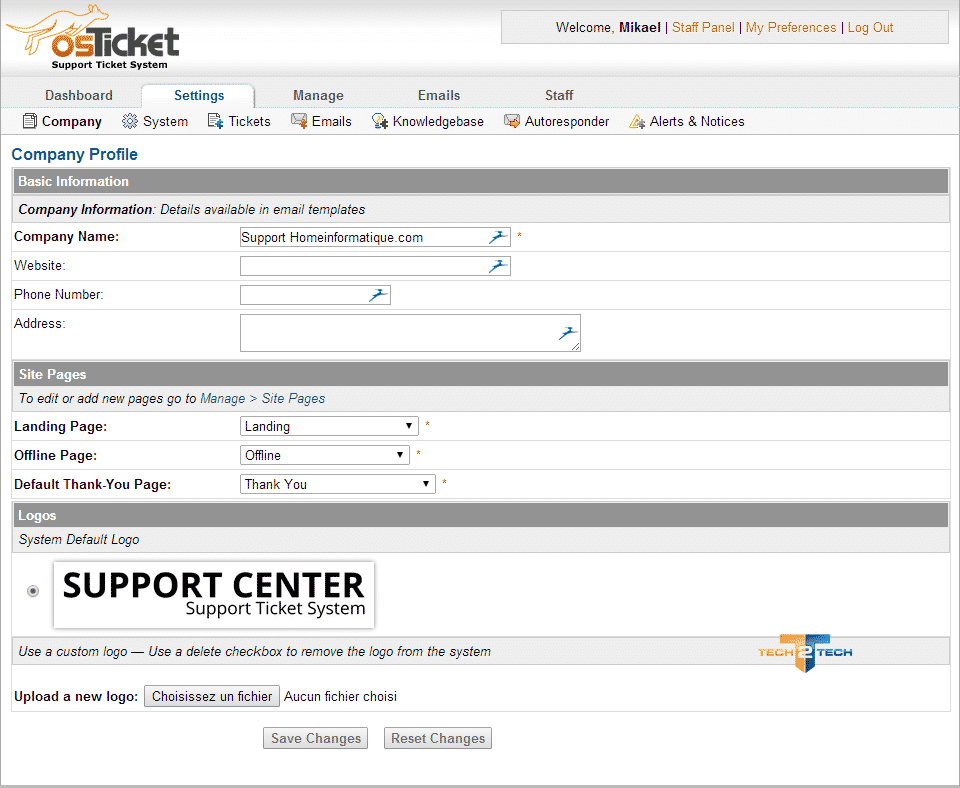This screenshot has width=960, height=788.
Task: Switch to the Dashboard tab
Action: coord(79,95)
